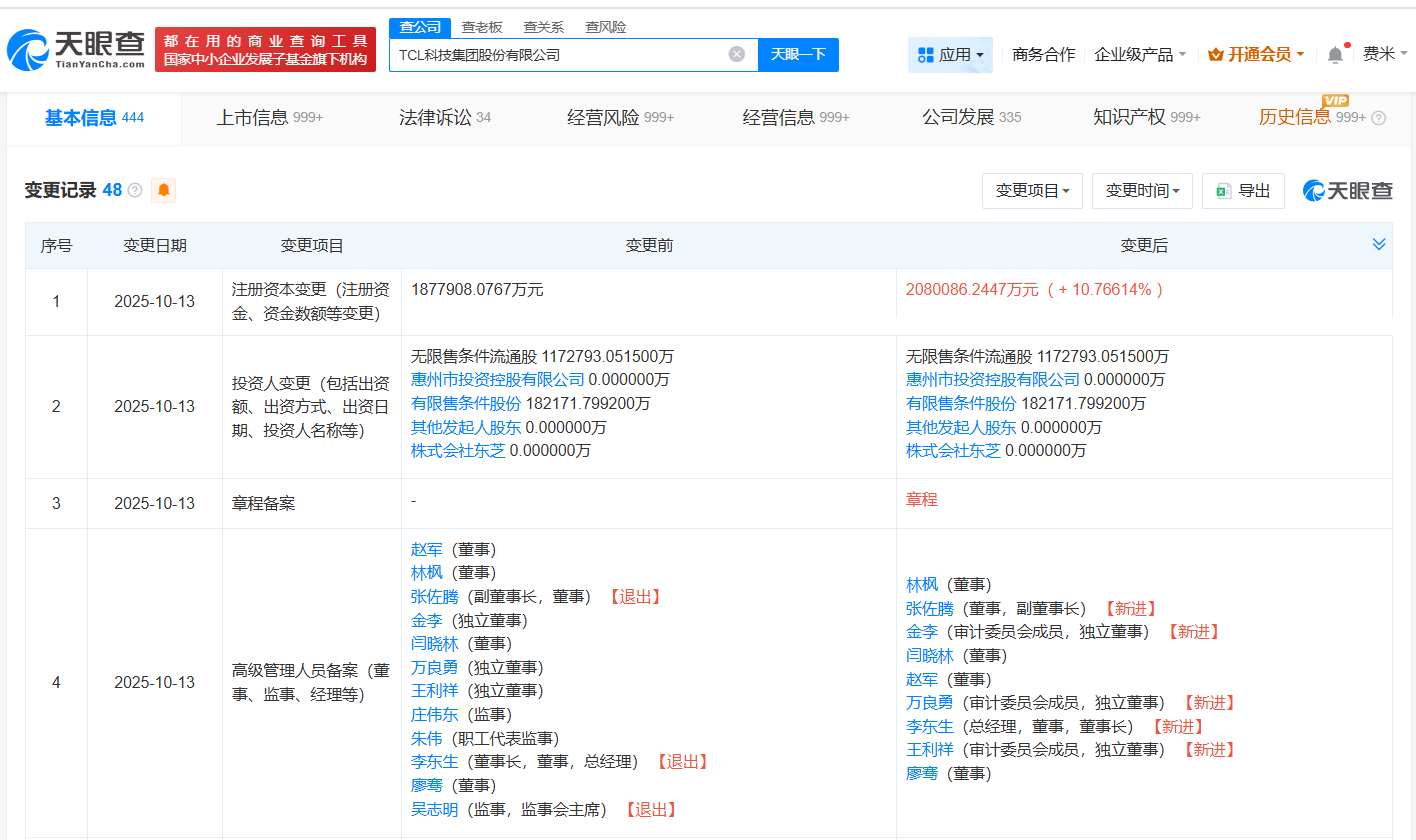
Task: Collapse columns with the double-chevron icon in 变更后 header
Action: [x=1379, y=243]
